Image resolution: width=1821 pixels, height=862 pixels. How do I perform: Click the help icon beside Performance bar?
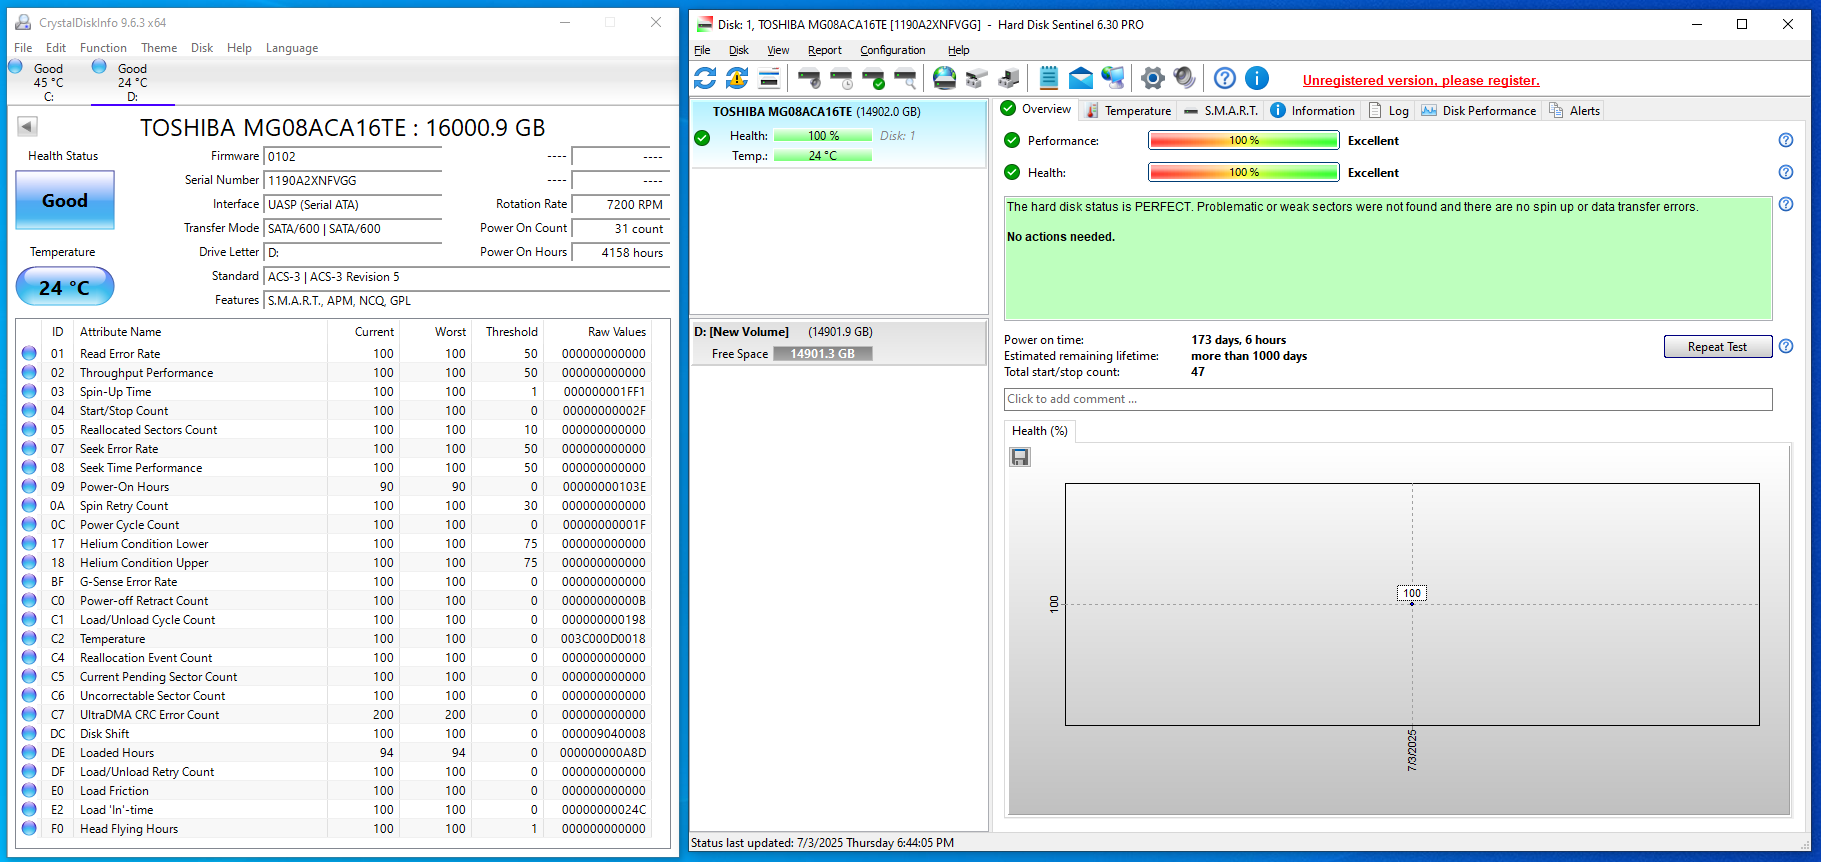pyautogui.click(x=1786, y=140)
